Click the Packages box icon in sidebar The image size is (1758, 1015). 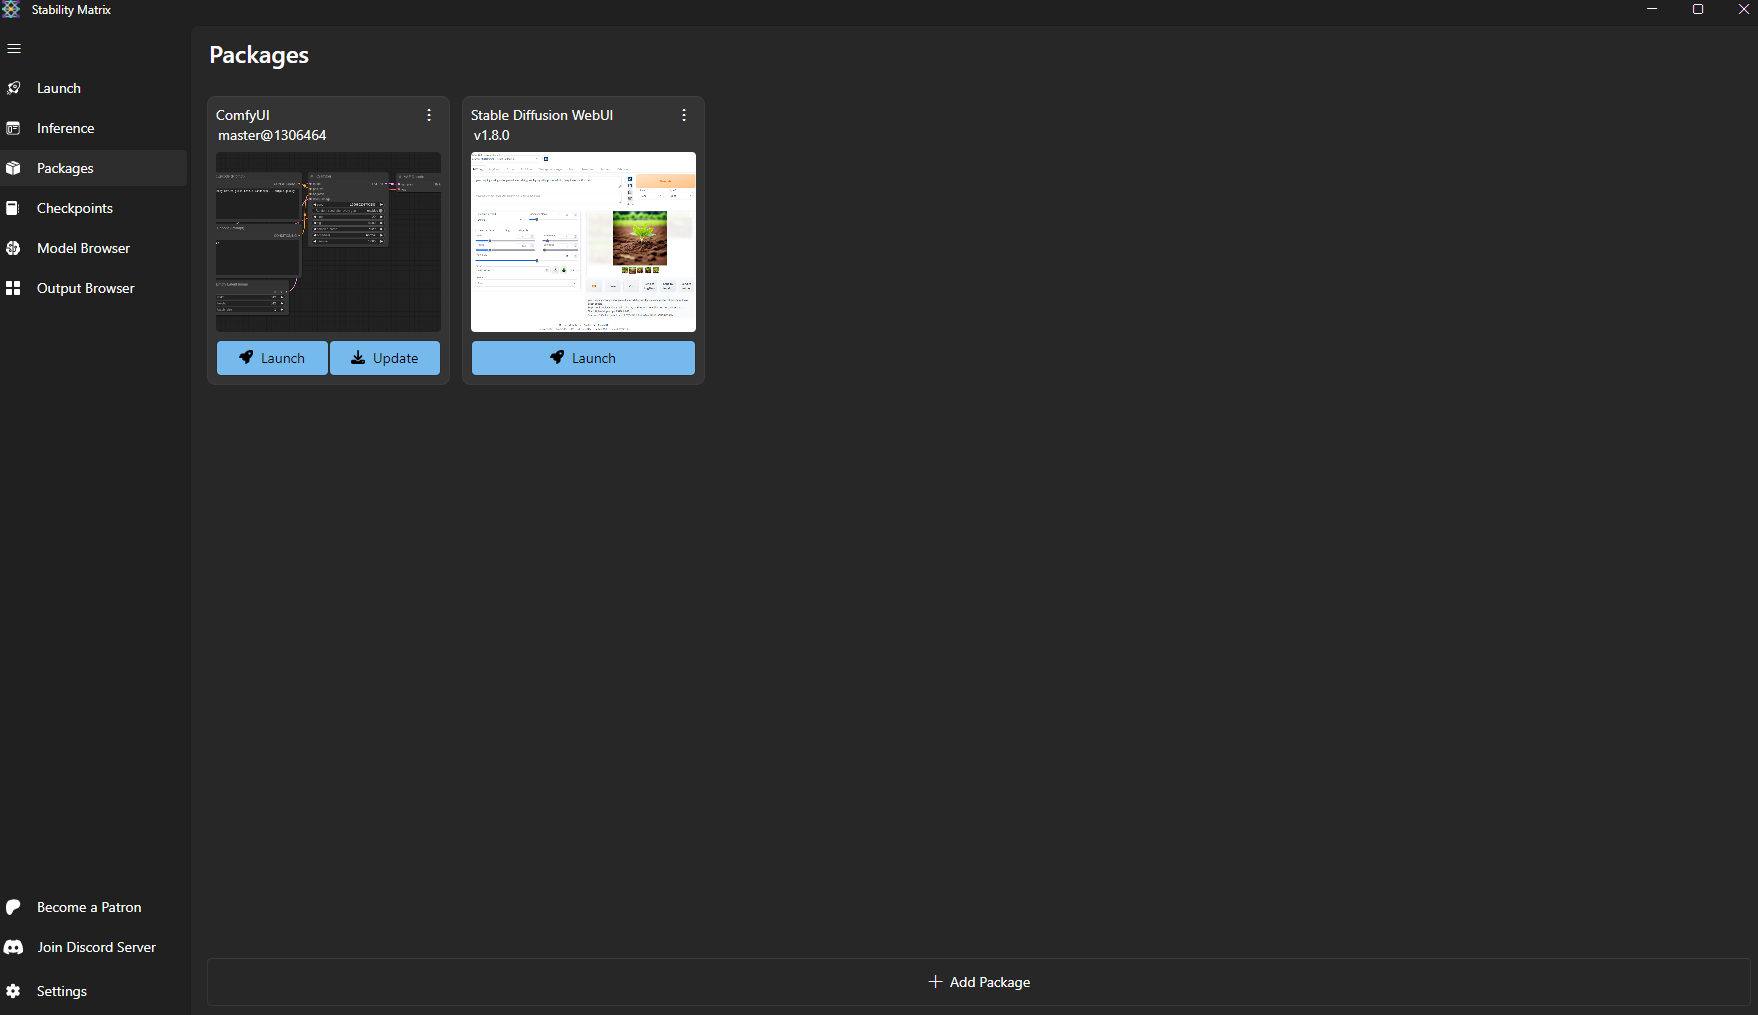pyautogui.click(x=13, y=168)
